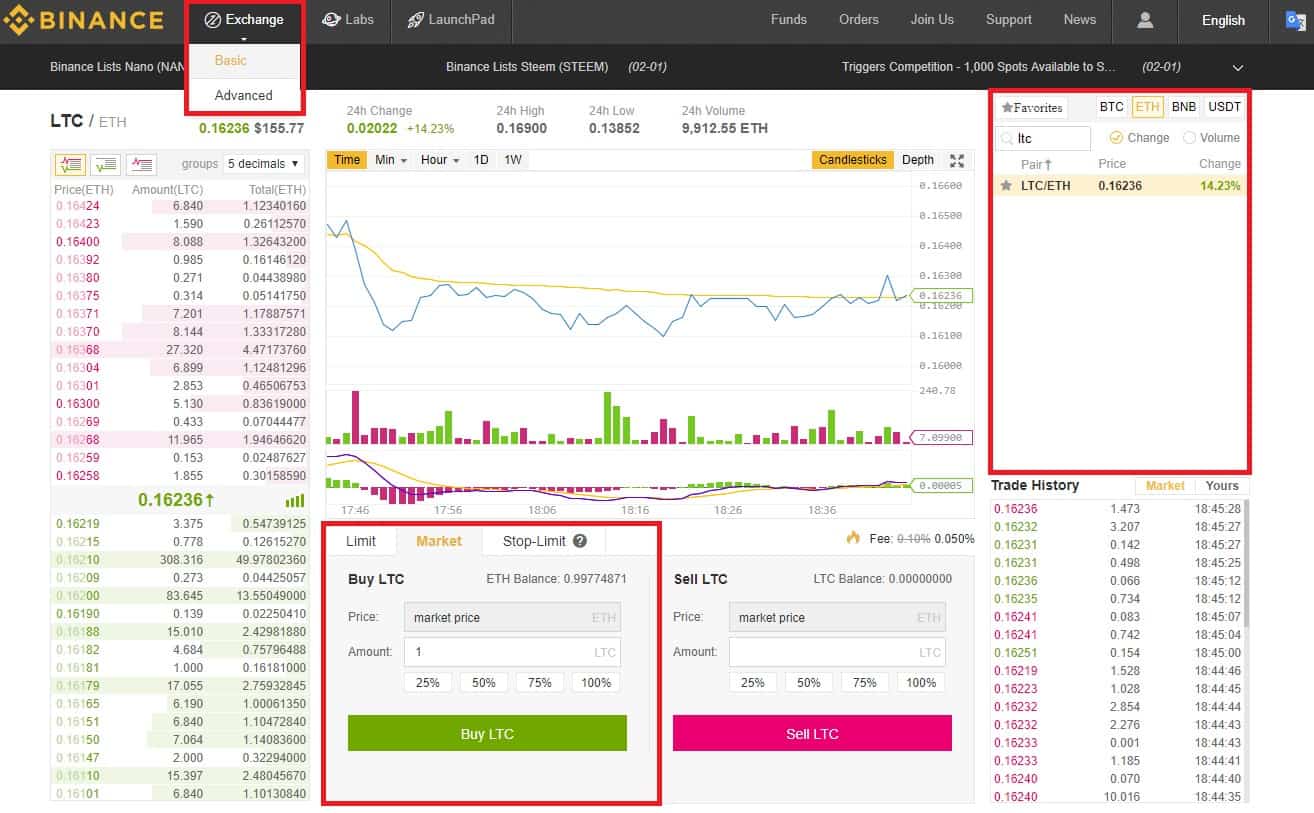This screenshot has height=813, width=1314.
Task: Click the trade history scrollbar
Action: coord(1246,564)
